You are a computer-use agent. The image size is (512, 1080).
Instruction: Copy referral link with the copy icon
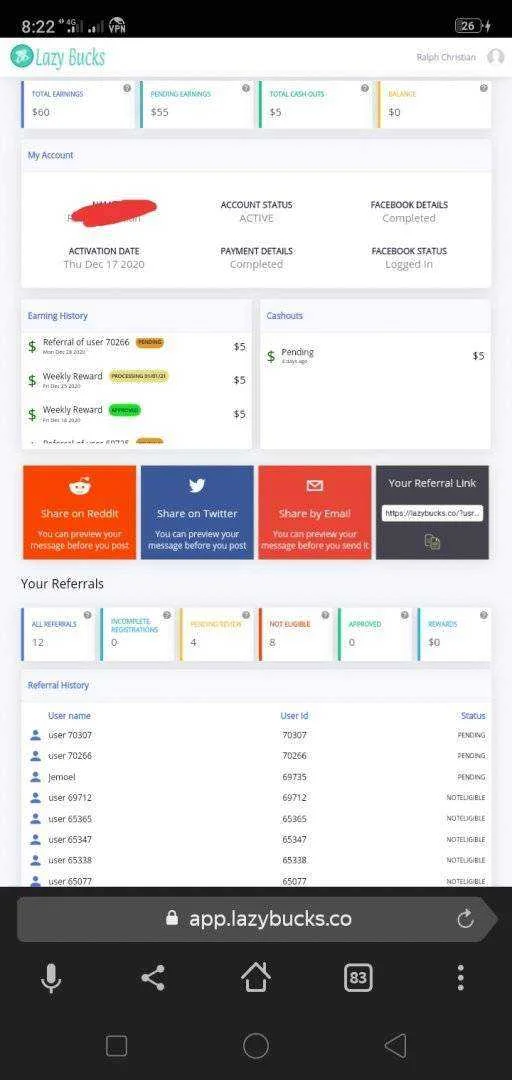point(432,541)
